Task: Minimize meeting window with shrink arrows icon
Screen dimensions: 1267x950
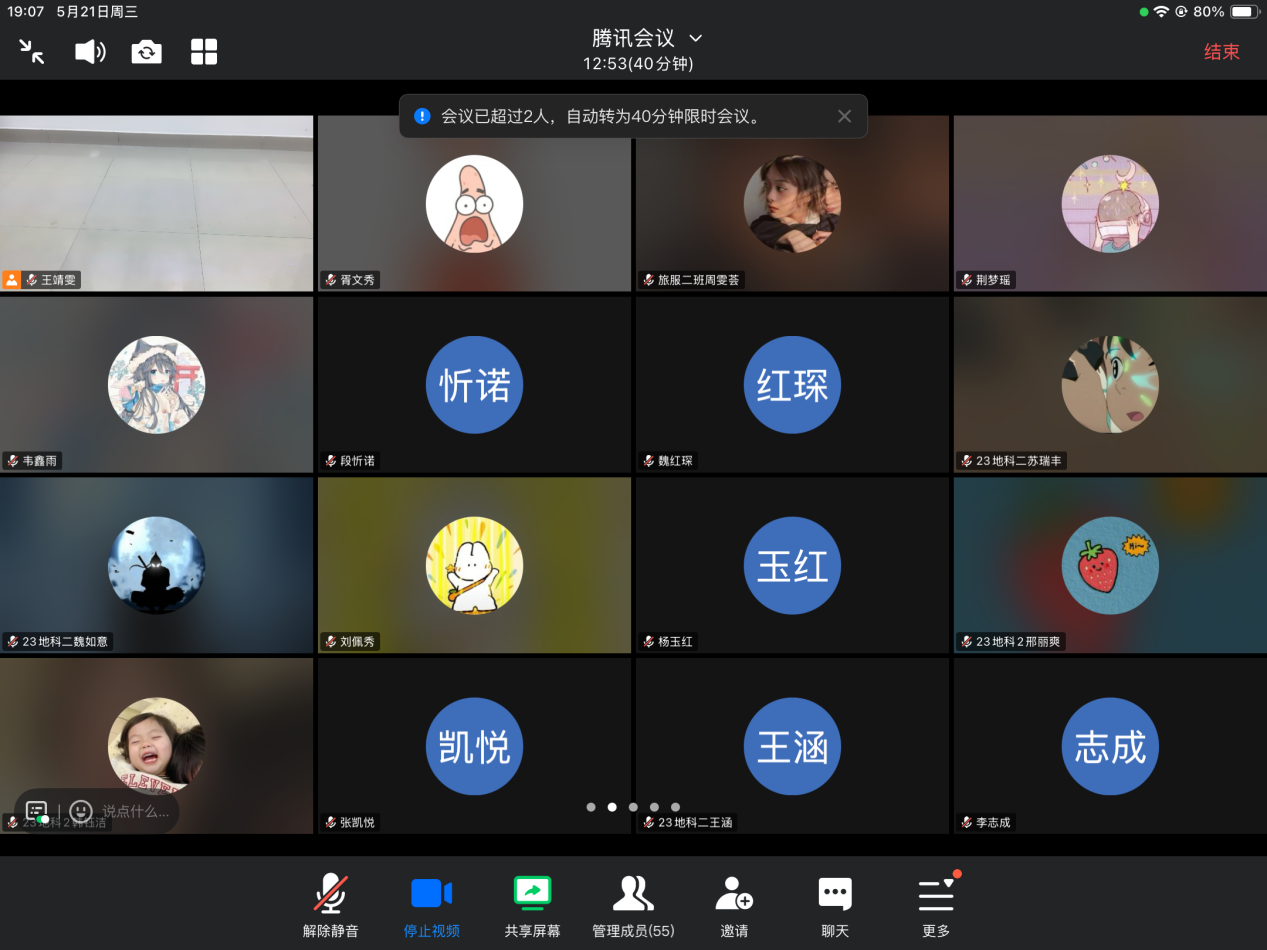Action: click(32, 52)
